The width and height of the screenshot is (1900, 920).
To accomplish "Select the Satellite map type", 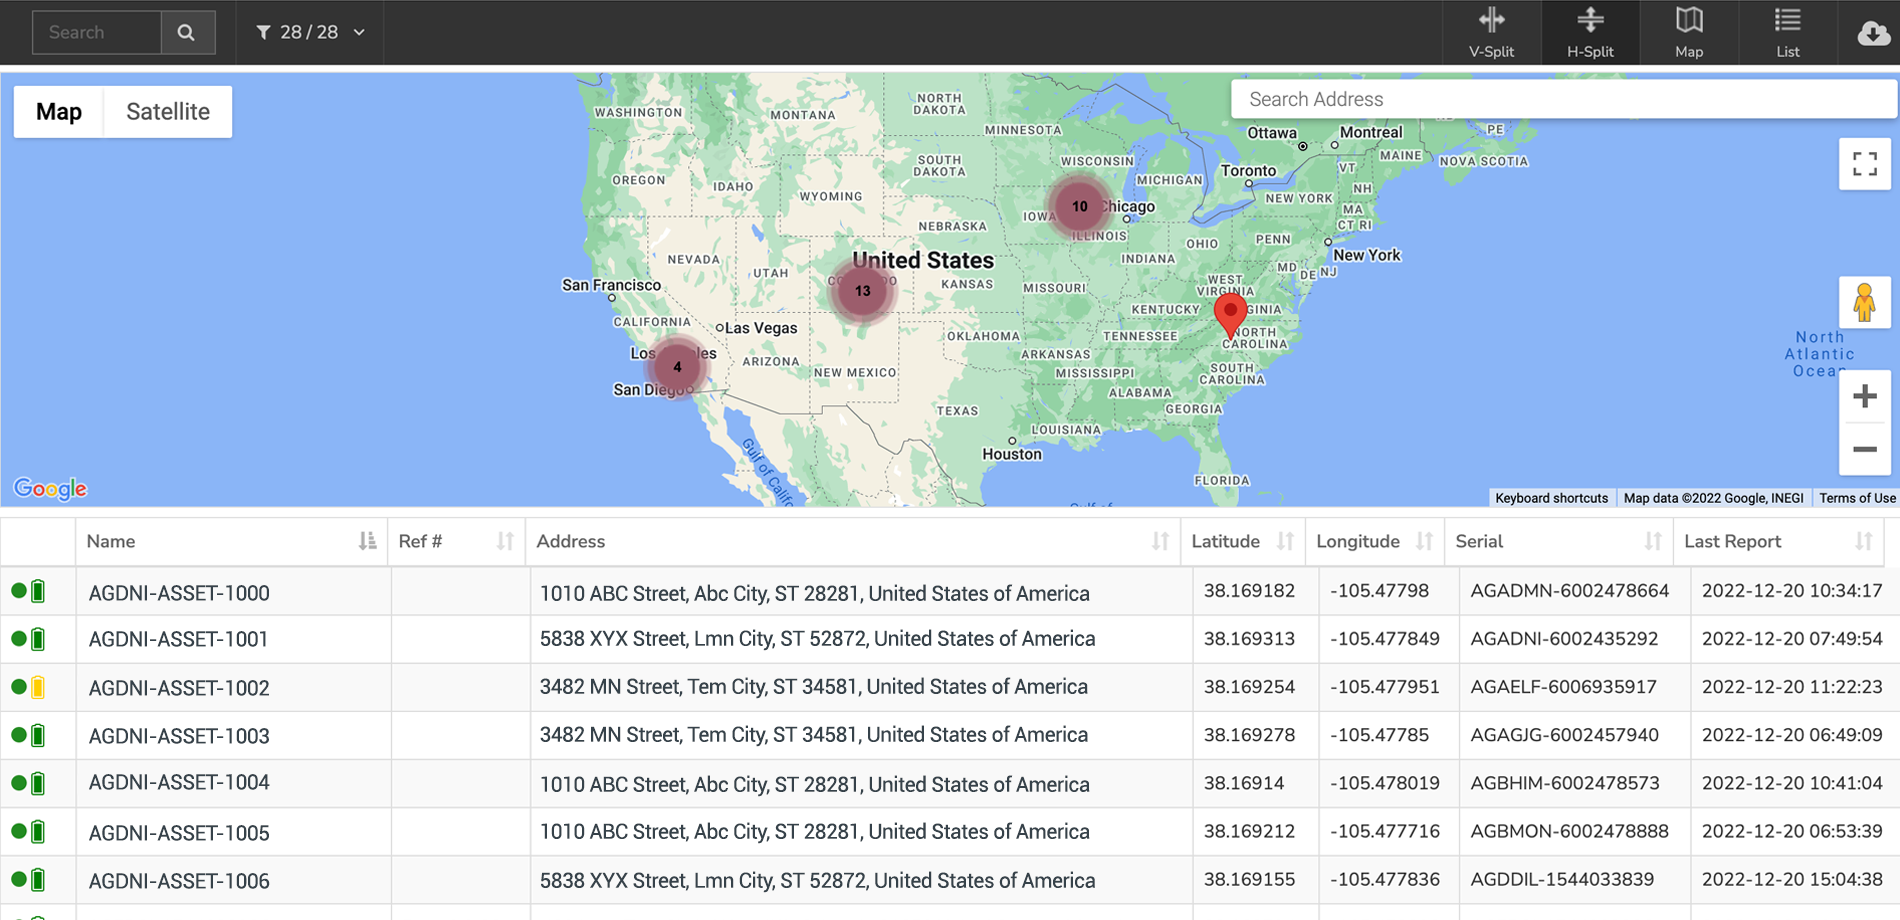I will click(168, 111).
